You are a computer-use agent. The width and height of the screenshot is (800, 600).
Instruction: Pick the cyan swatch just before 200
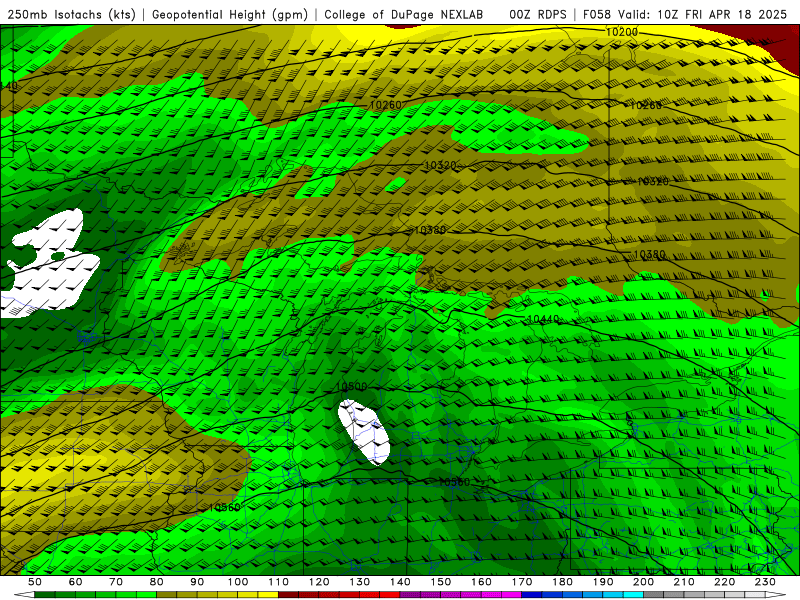point(633,595)
